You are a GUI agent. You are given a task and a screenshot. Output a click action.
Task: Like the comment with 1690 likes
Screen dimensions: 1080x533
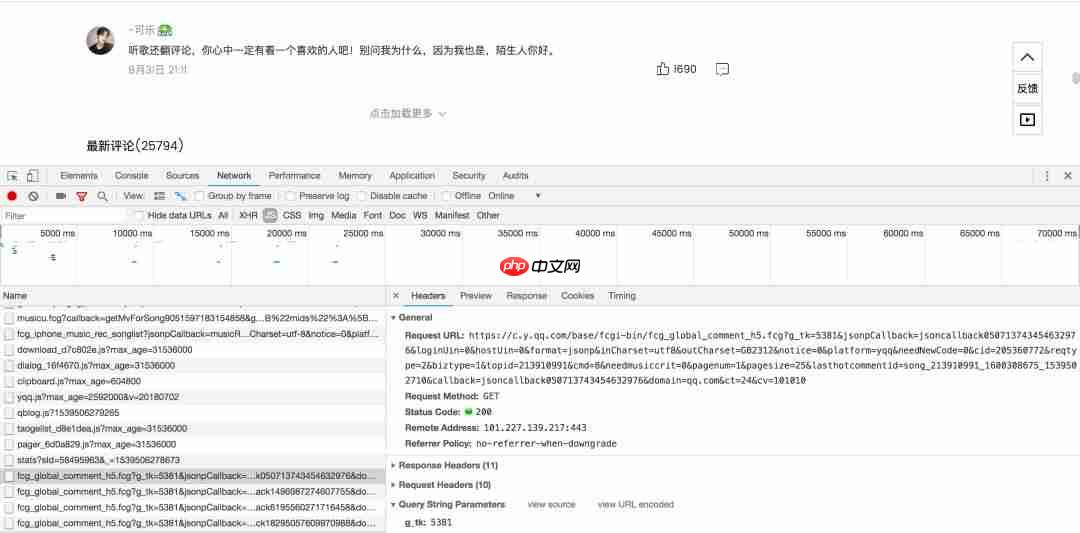663,69
